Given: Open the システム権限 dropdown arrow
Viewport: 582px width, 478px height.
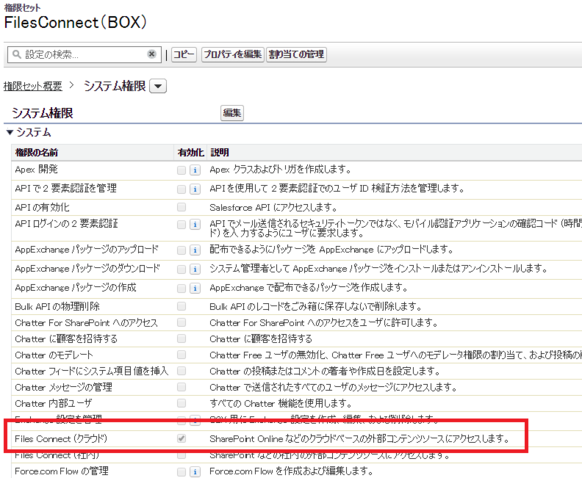Looking at the screenshot, I should coord(158,86).
